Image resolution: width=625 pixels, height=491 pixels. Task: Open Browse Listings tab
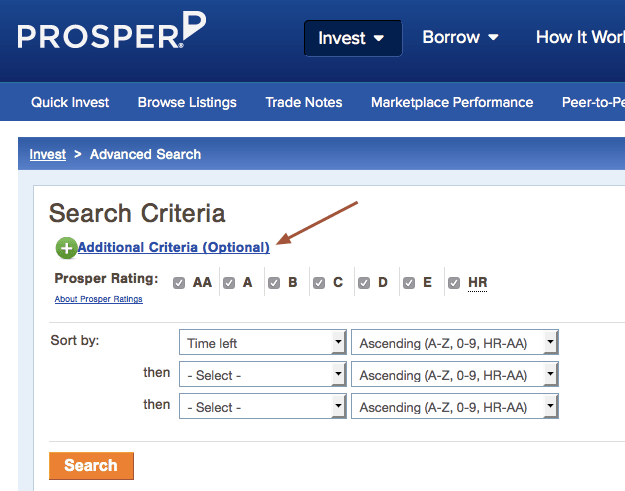pyautogui.click(x=187, y=102)
